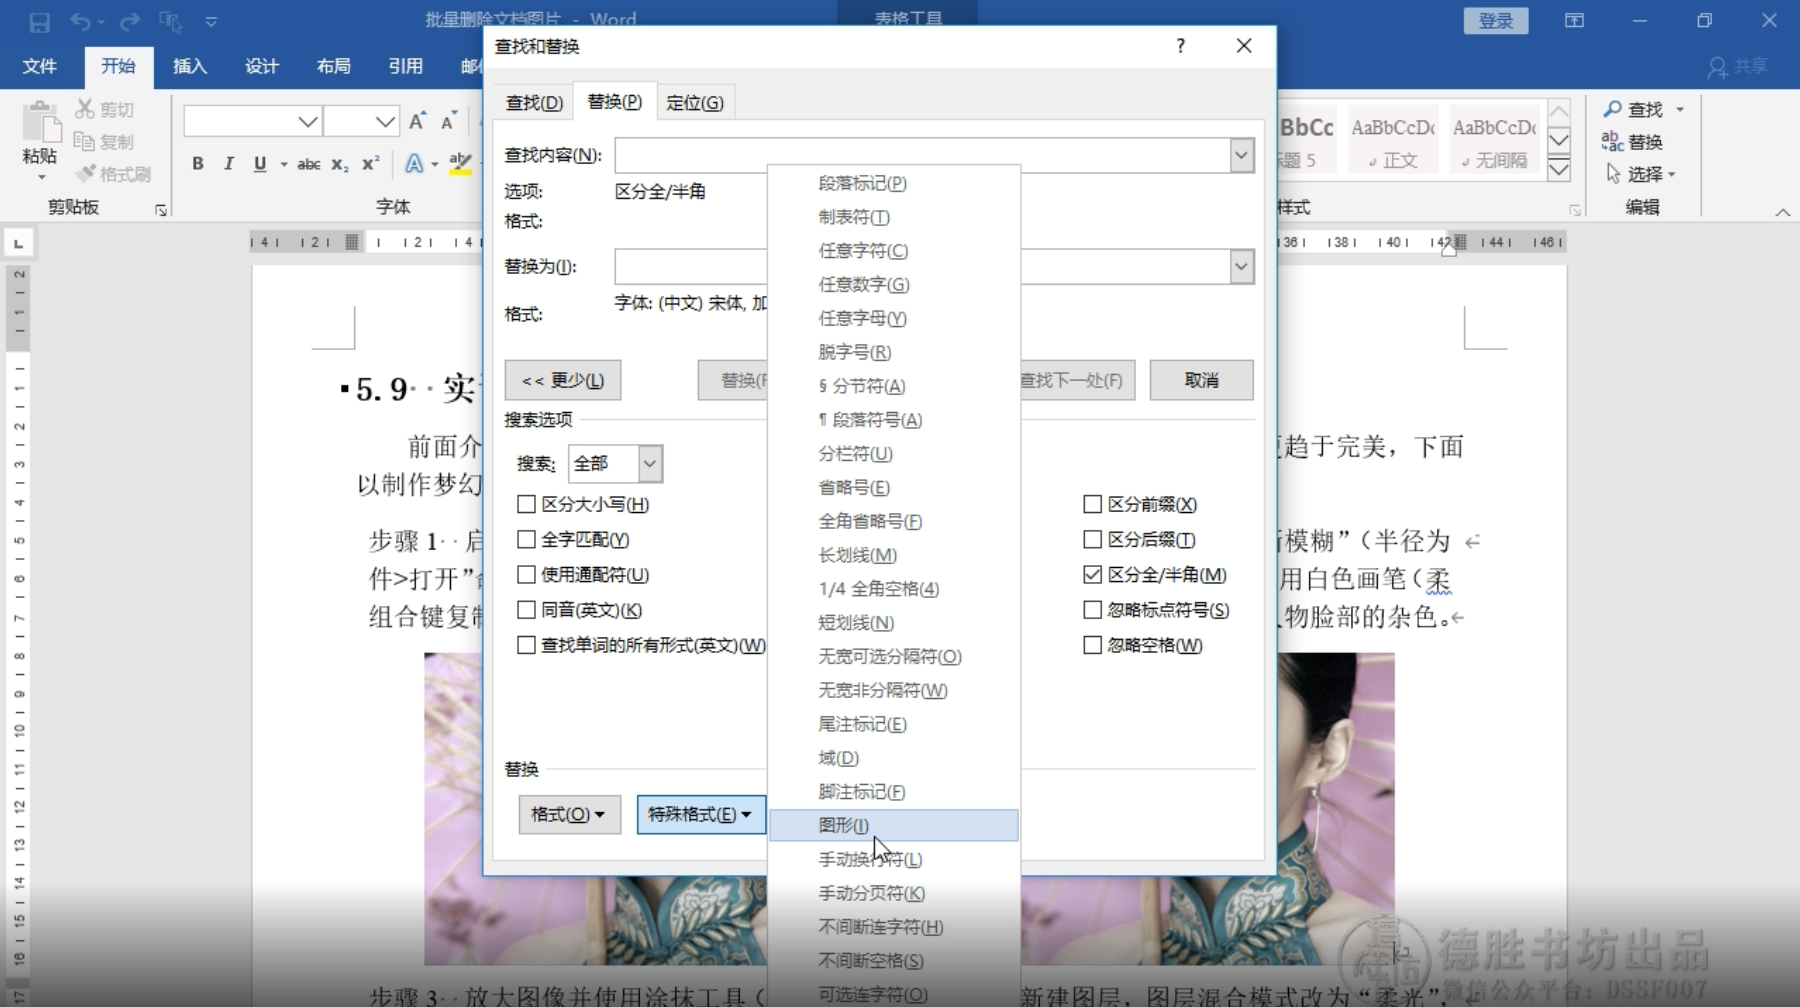Click the << 更少(L) button
This screenshot has width=1800, height=1007.
tap(563, 380)
